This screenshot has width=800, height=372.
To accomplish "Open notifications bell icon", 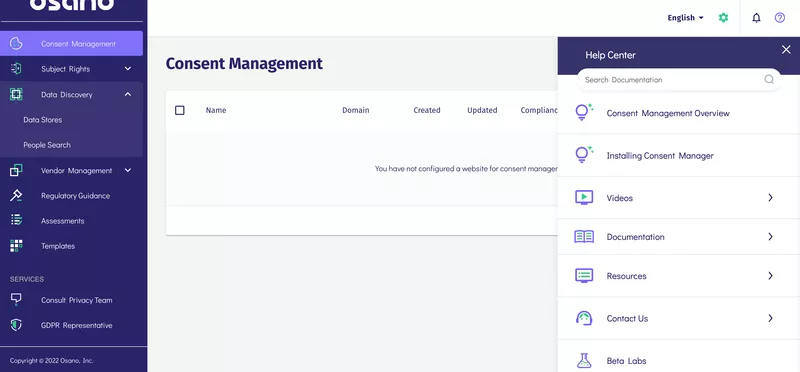I will 756,18.
